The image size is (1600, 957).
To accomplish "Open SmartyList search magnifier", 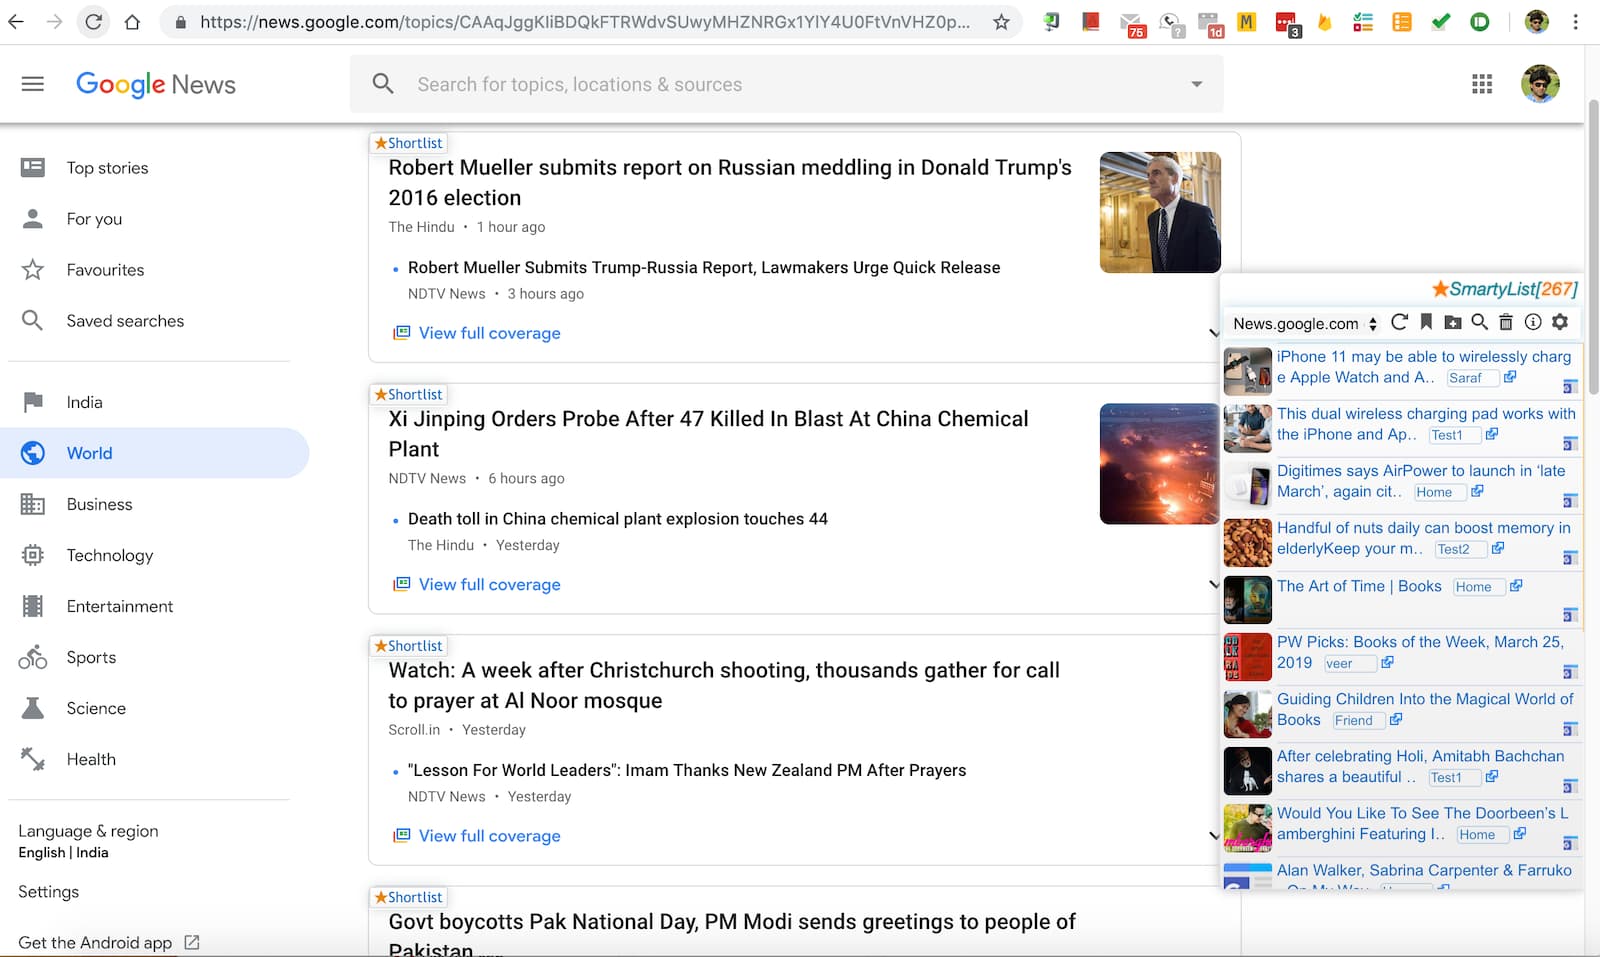I will (1480, 322).
